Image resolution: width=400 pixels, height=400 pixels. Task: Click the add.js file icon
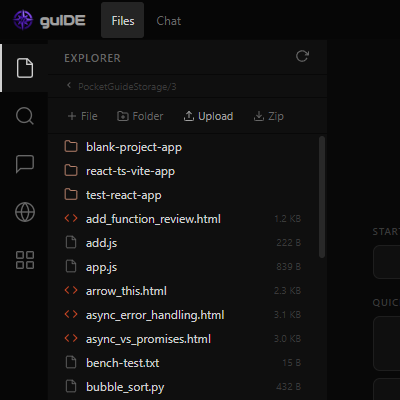(71, 243)
